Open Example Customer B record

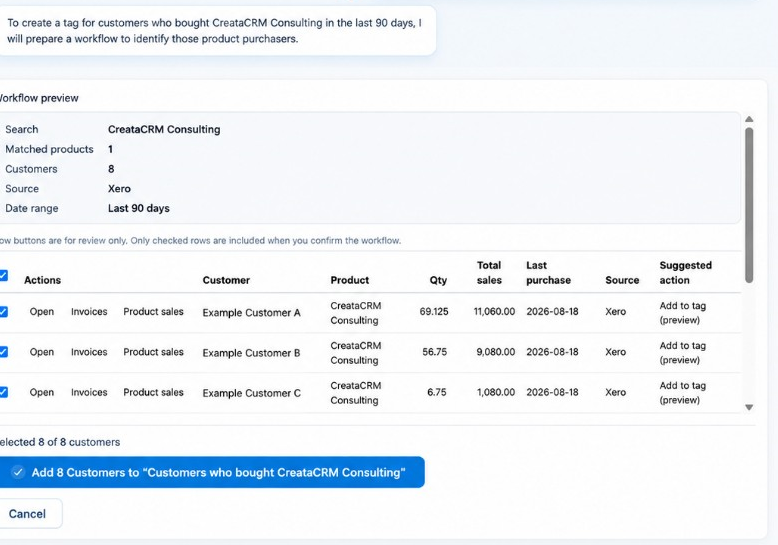pos(42,352)
